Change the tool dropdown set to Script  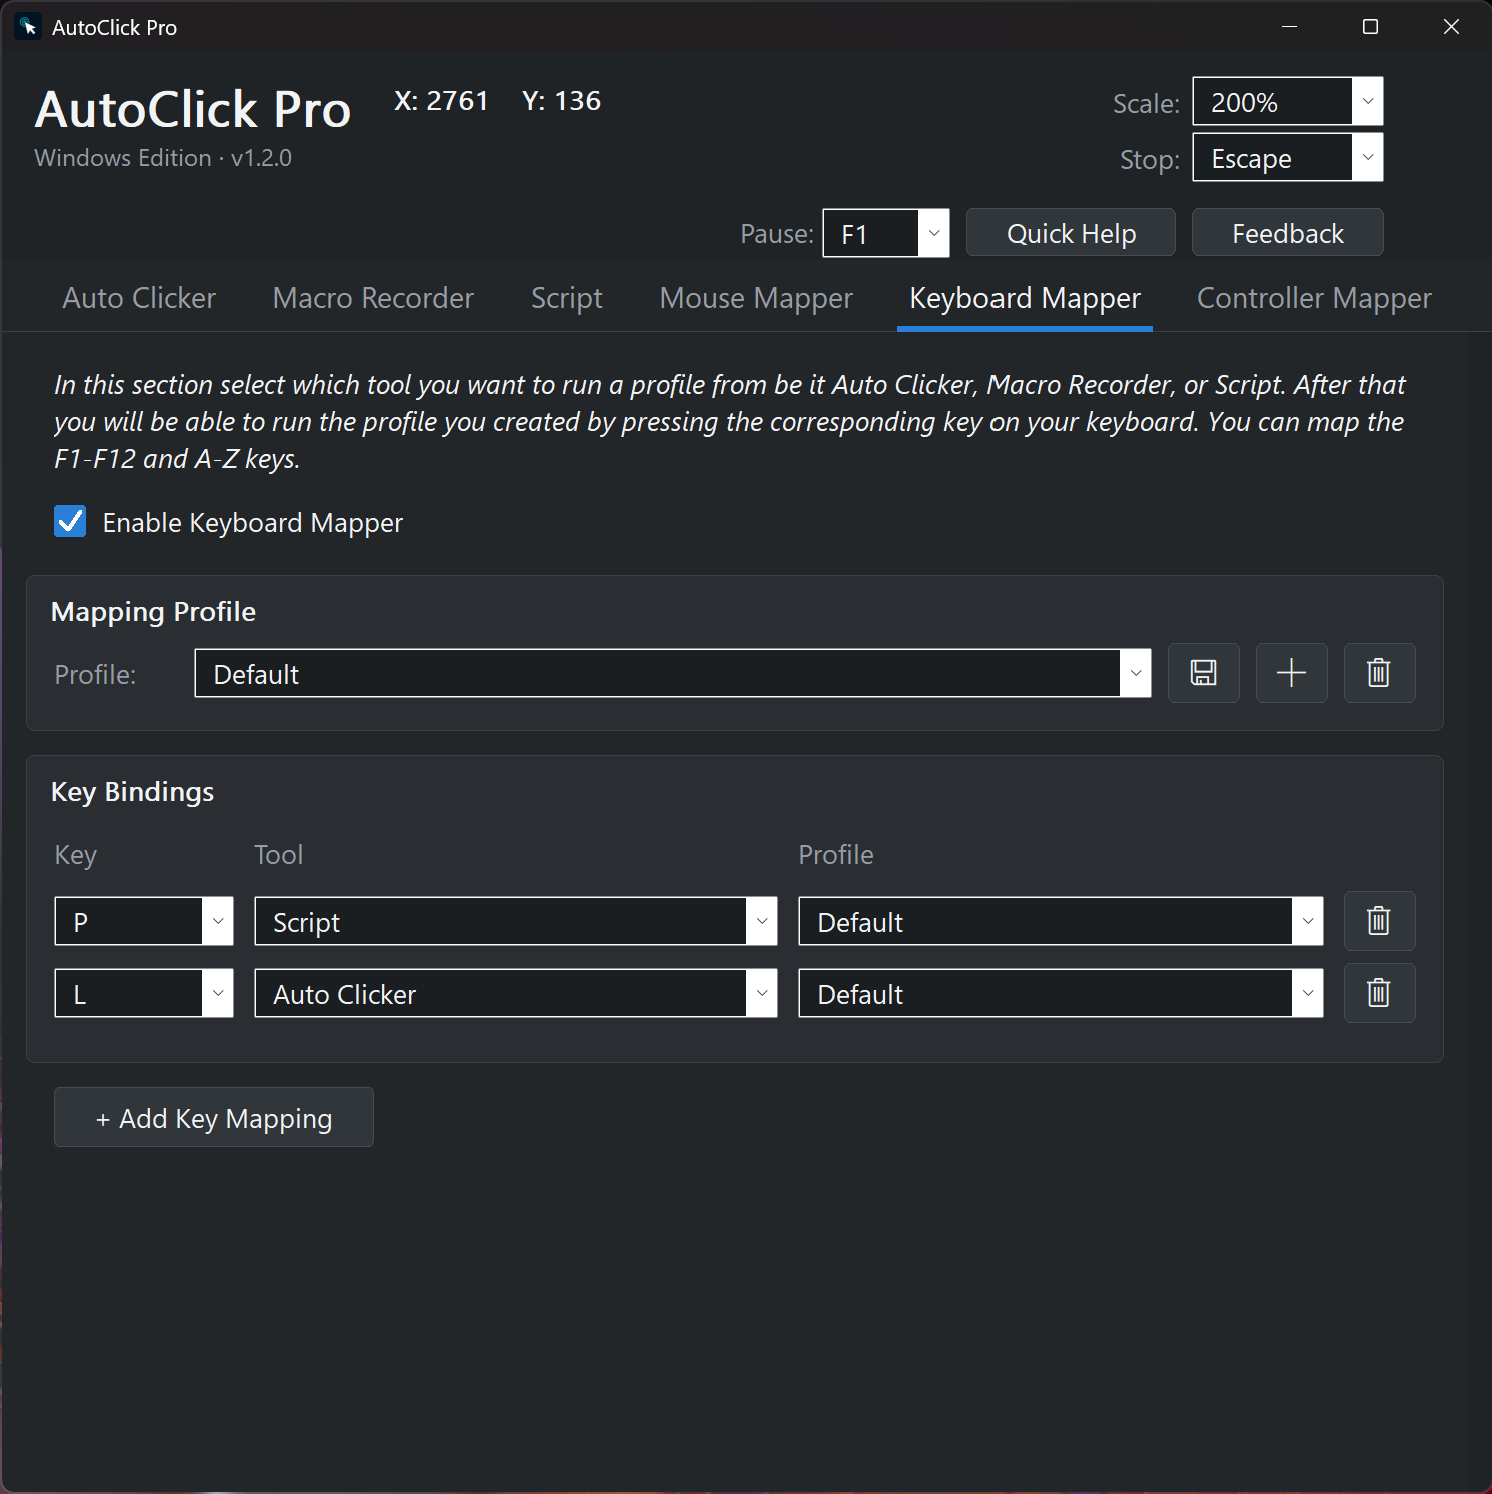[516, 921]
